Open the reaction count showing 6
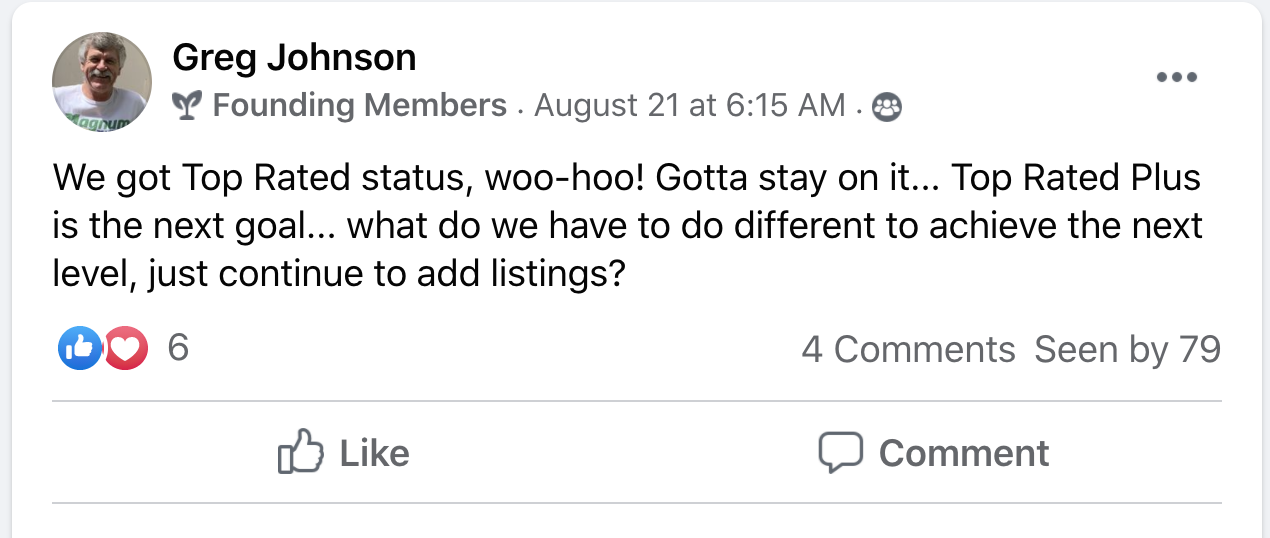 178,348
